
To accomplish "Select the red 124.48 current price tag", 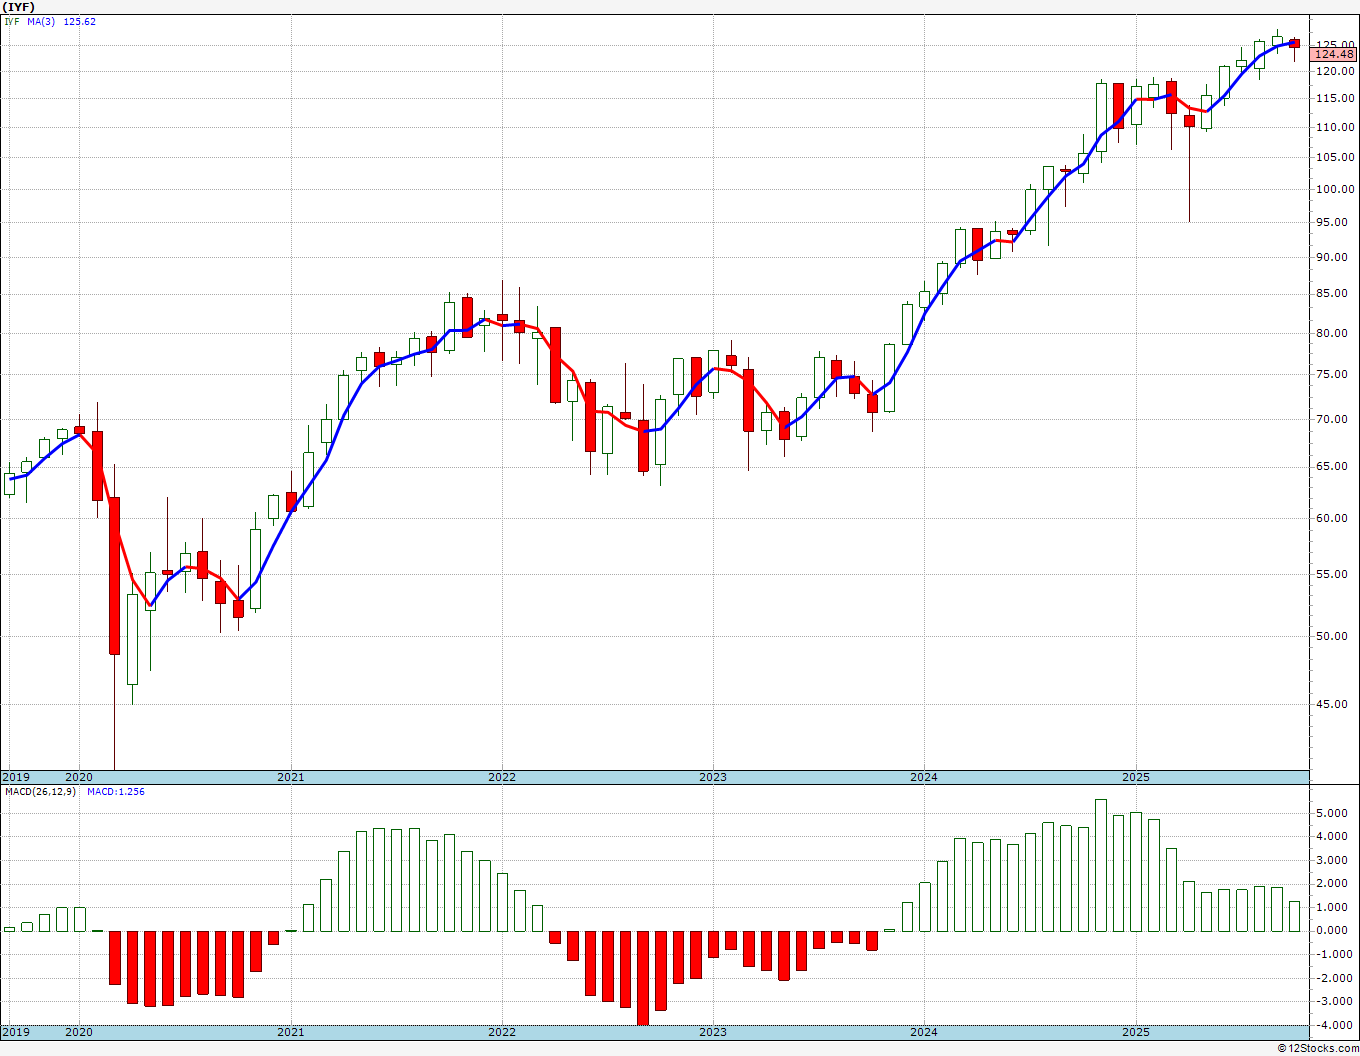I will pos(1335,54).
